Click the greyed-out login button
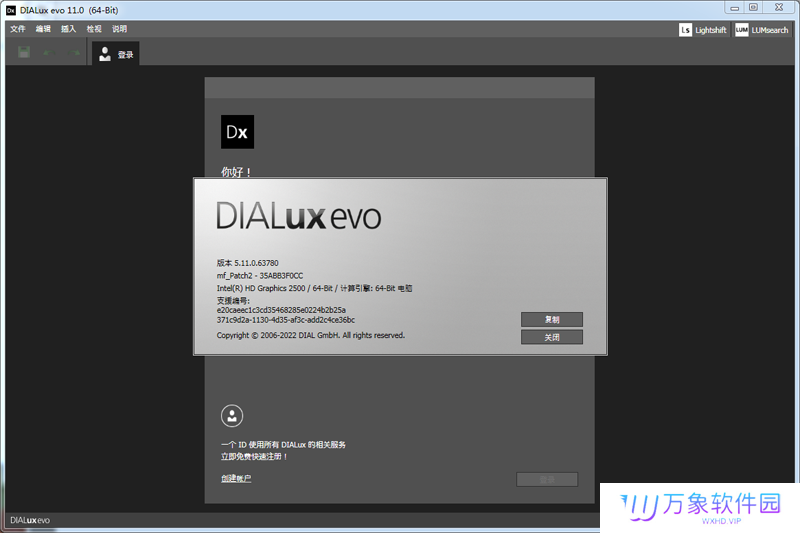 click(547, 479)
